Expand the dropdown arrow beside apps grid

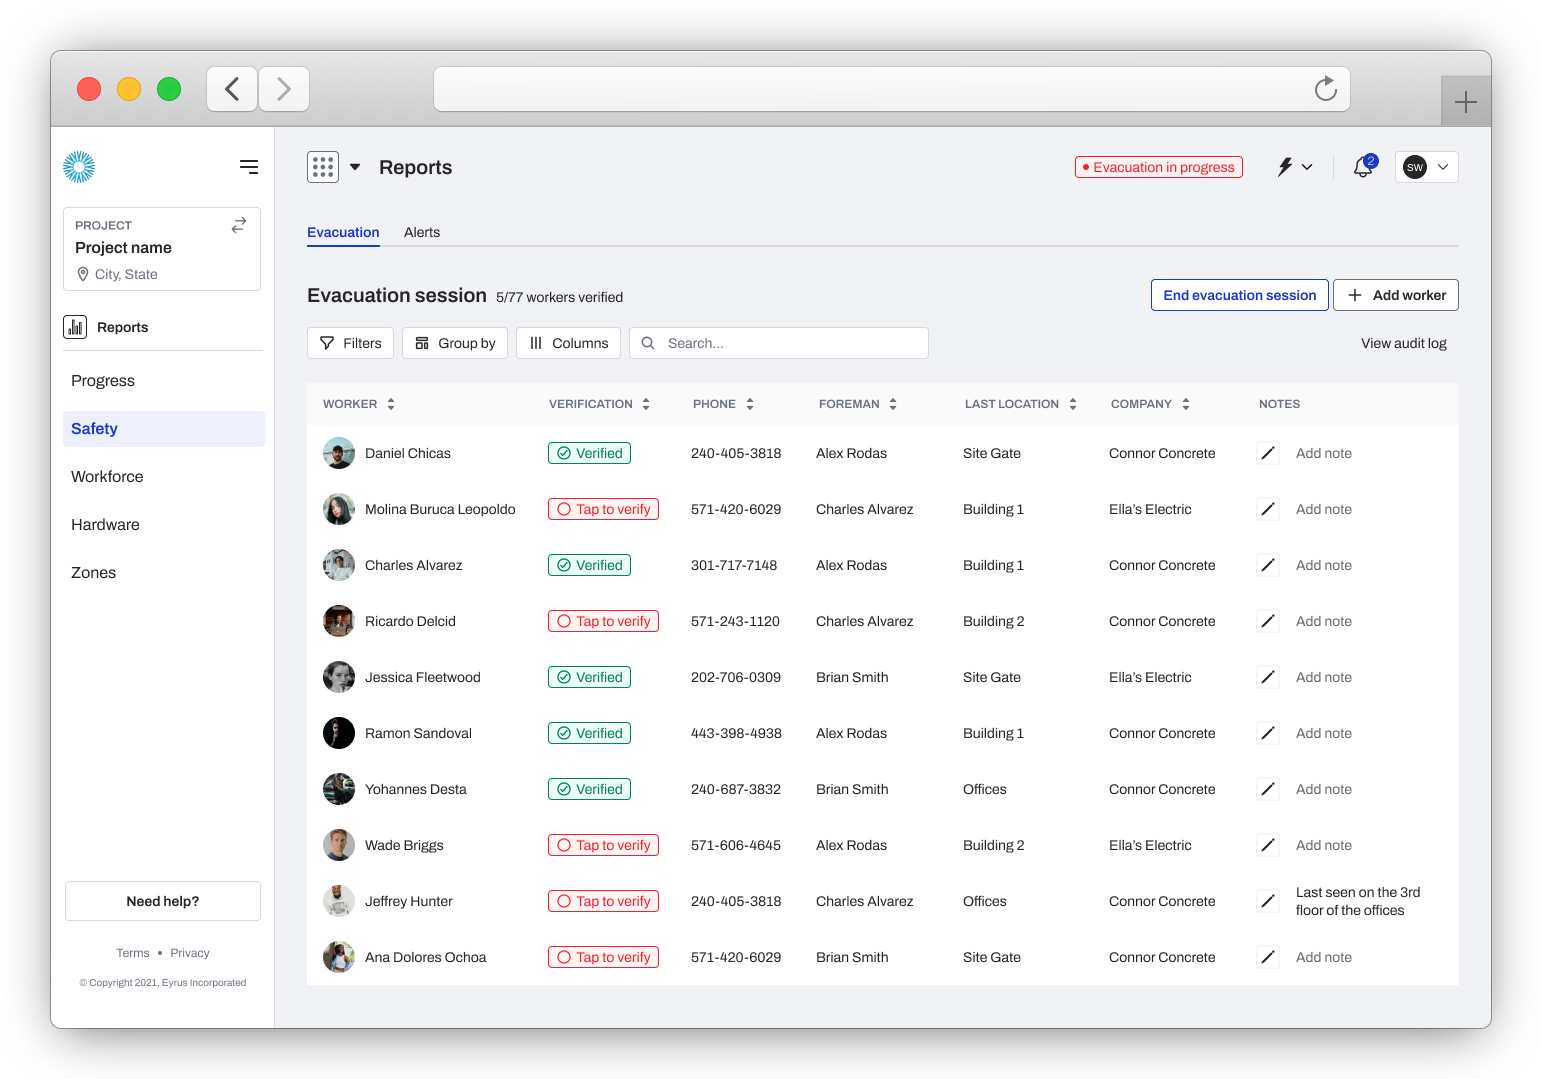355,167
